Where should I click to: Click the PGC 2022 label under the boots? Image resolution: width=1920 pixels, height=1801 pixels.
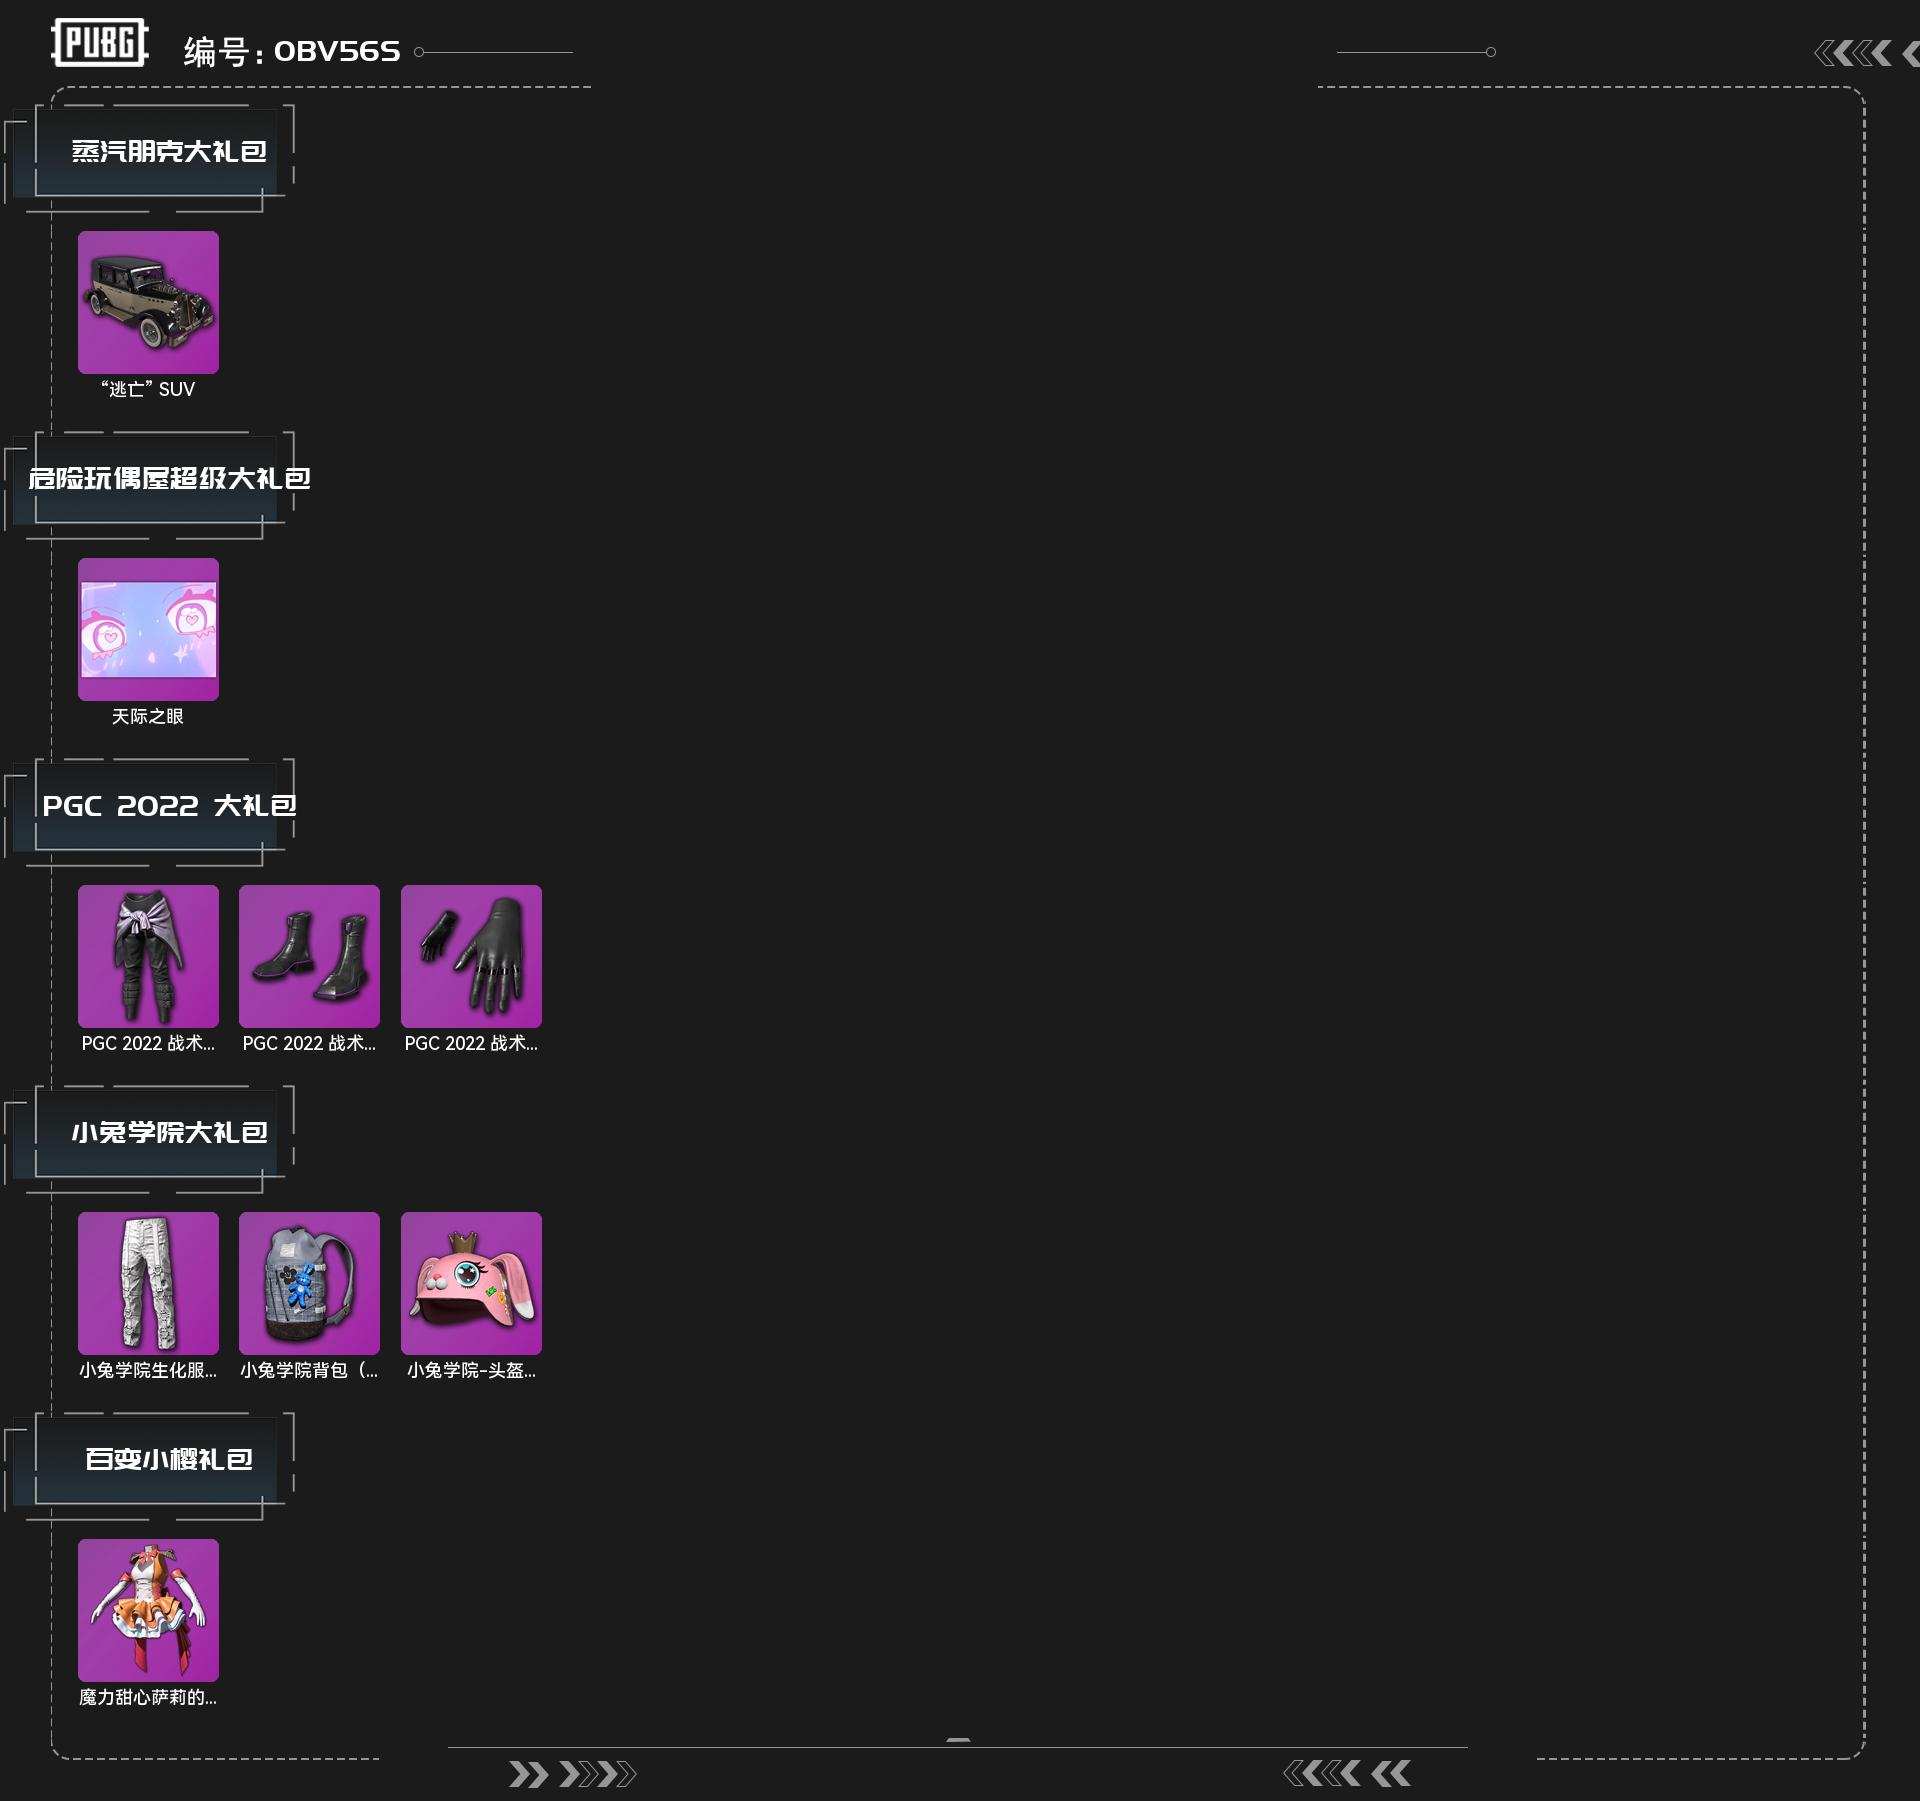[309, 1043]
